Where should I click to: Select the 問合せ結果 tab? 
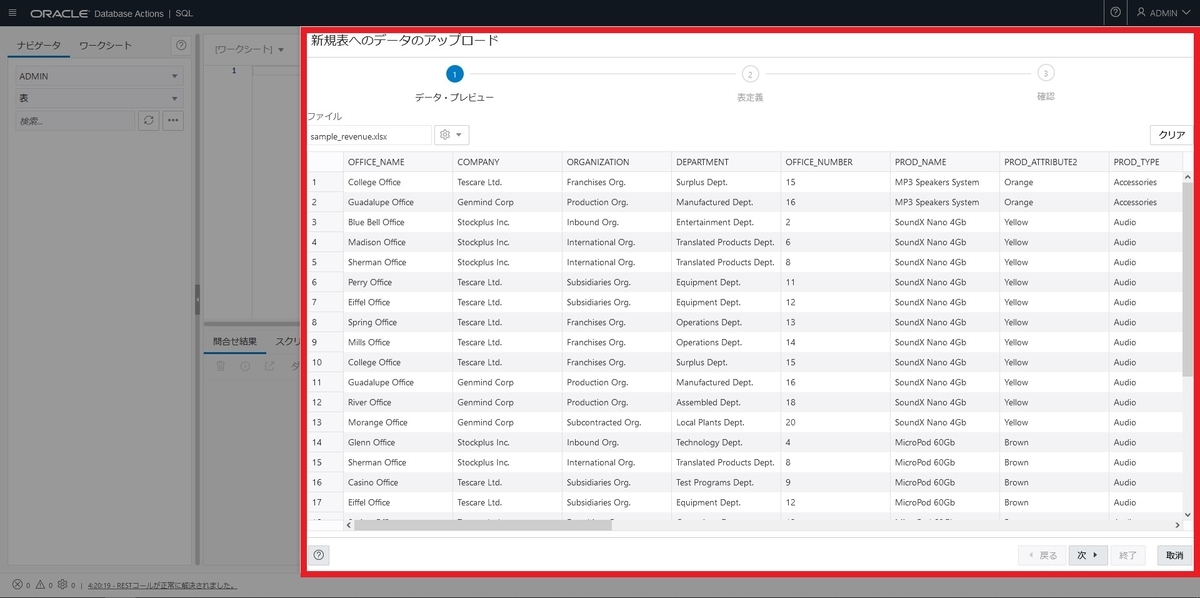234,341
